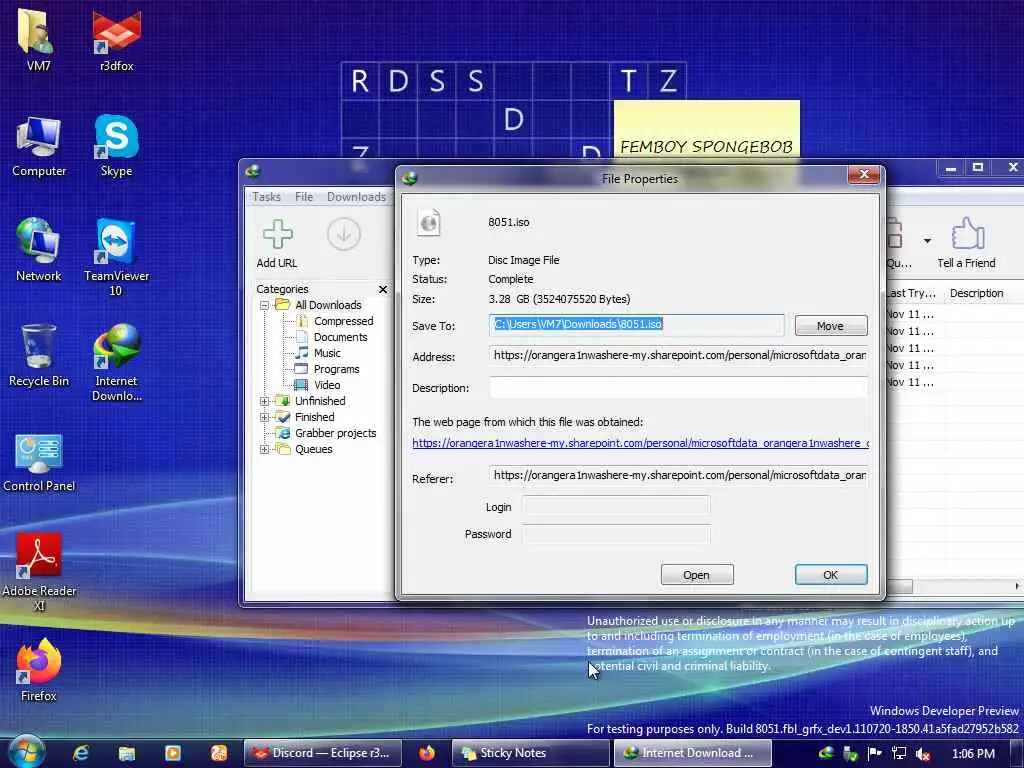Switch to Discord — Eclipse taskbar window

[321, 753]
